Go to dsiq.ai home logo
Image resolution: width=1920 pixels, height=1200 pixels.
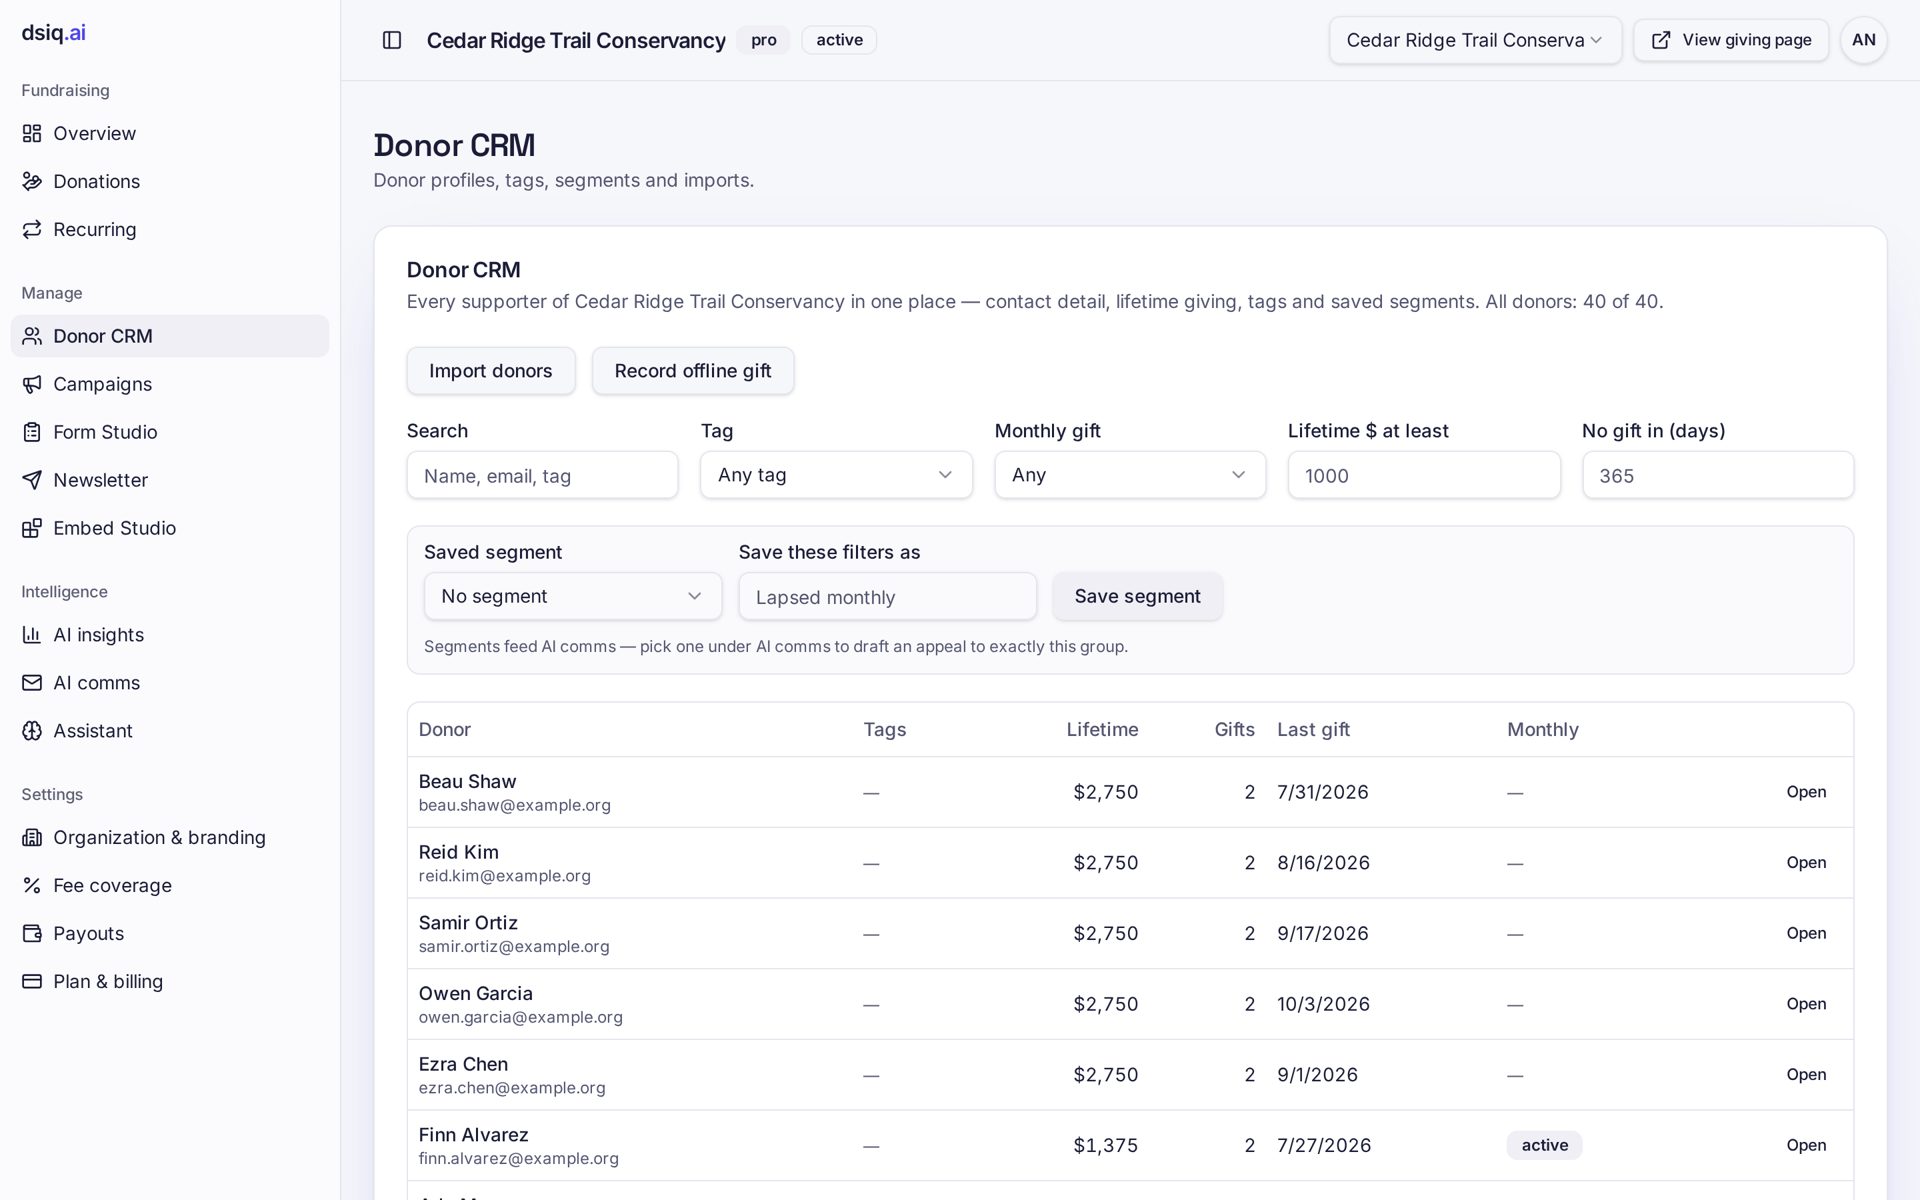[54, 32]
